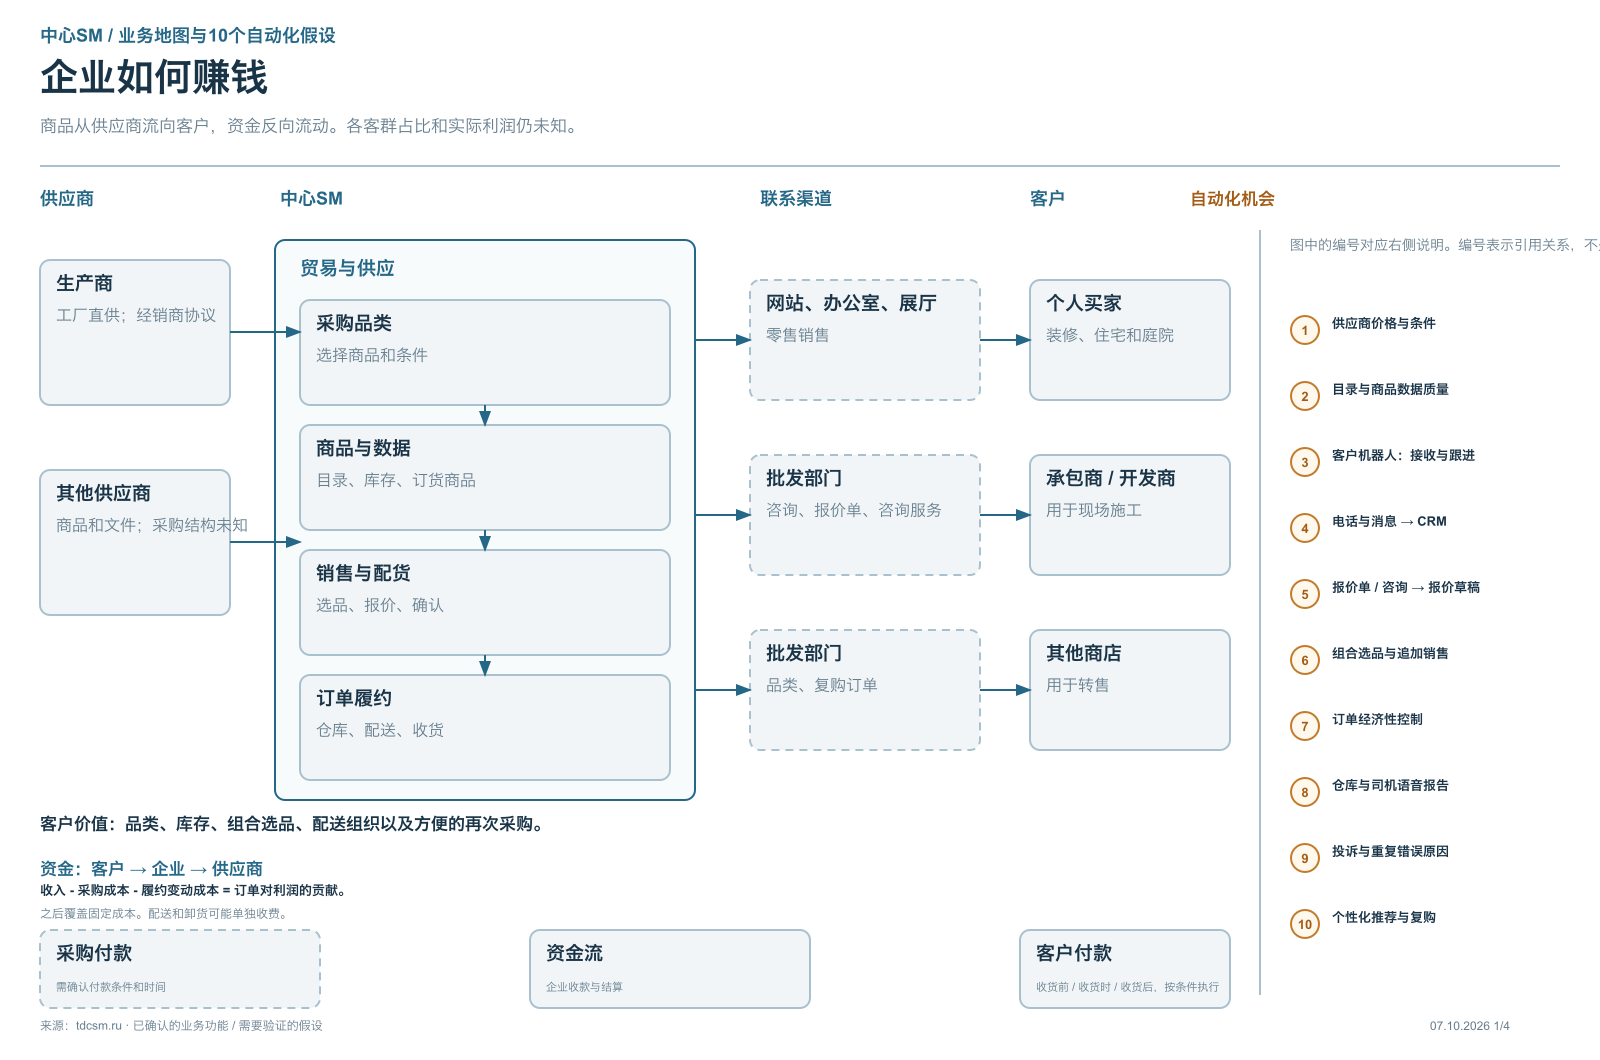Select circle 3 beside 客户机器人

pos(1305,462)
